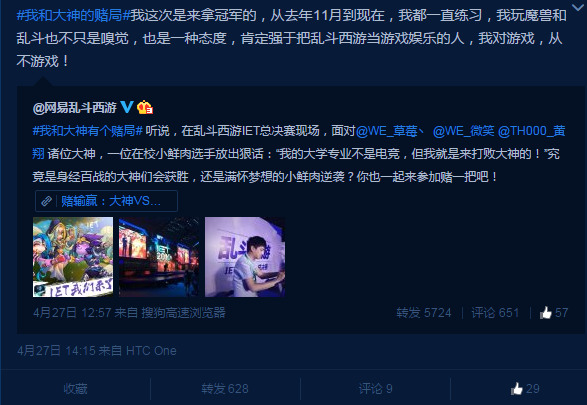Open the @WE_微笑 mention

pyautogui.click(x=463, y=131)
